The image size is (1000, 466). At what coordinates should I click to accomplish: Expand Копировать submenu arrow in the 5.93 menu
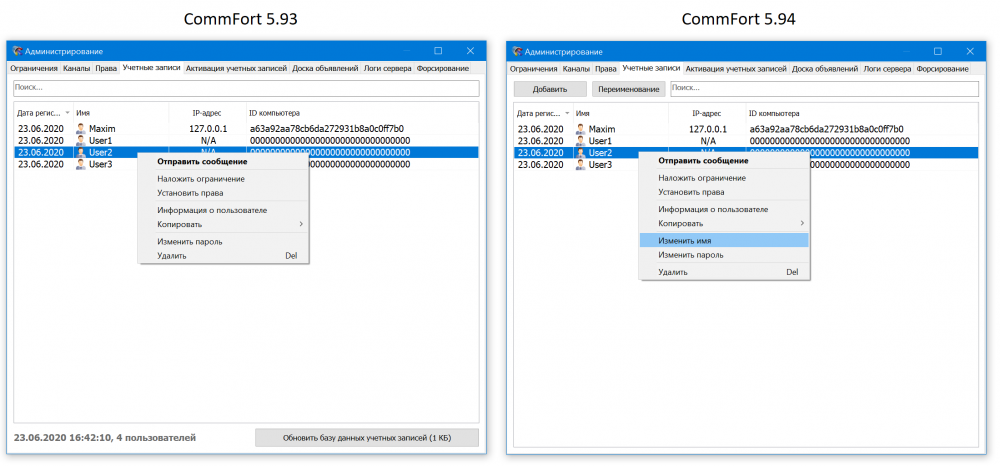point(301,224)
